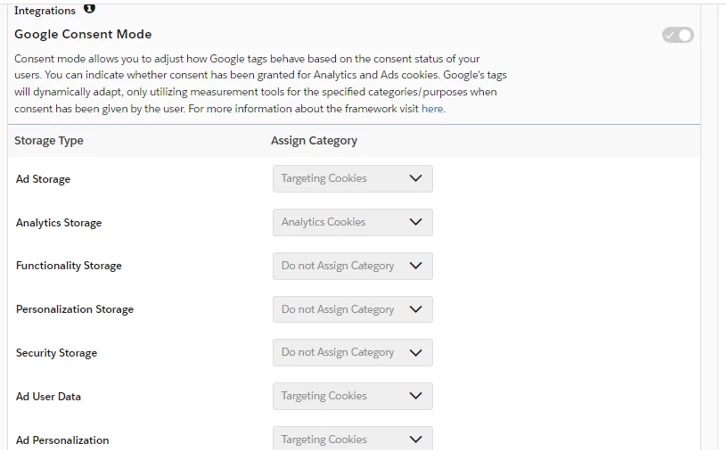Open the Ad Personalization category dropdown

pos(352,438)
